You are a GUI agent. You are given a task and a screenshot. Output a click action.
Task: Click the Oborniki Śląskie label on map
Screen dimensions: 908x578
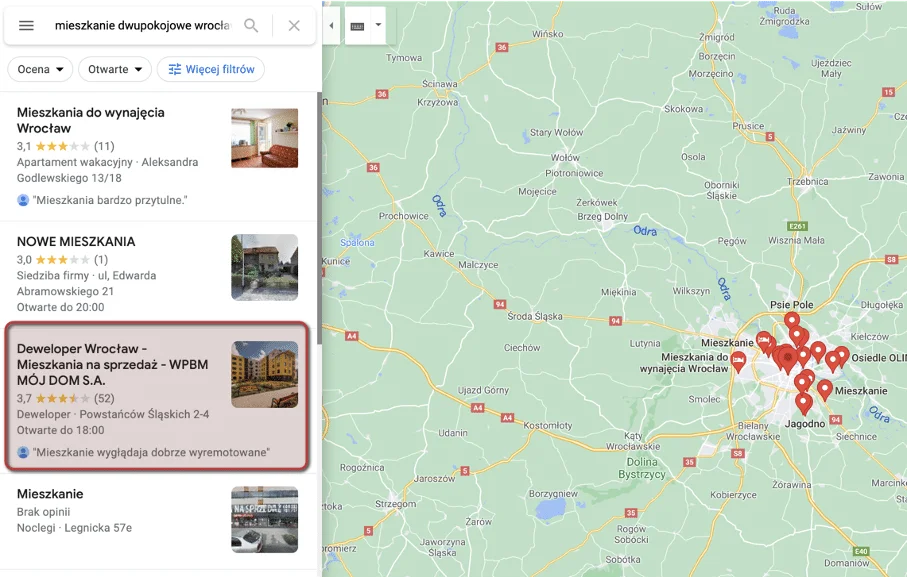[722, 191]
